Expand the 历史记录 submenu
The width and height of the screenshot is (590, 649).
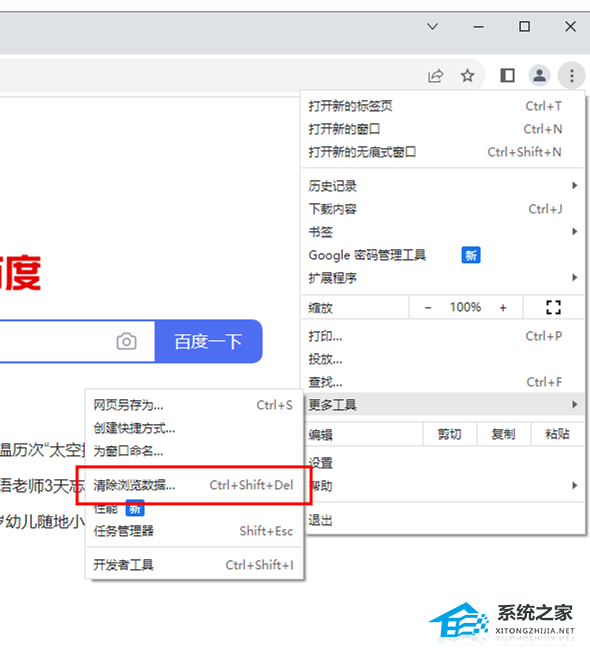click(x=443, y=186)
